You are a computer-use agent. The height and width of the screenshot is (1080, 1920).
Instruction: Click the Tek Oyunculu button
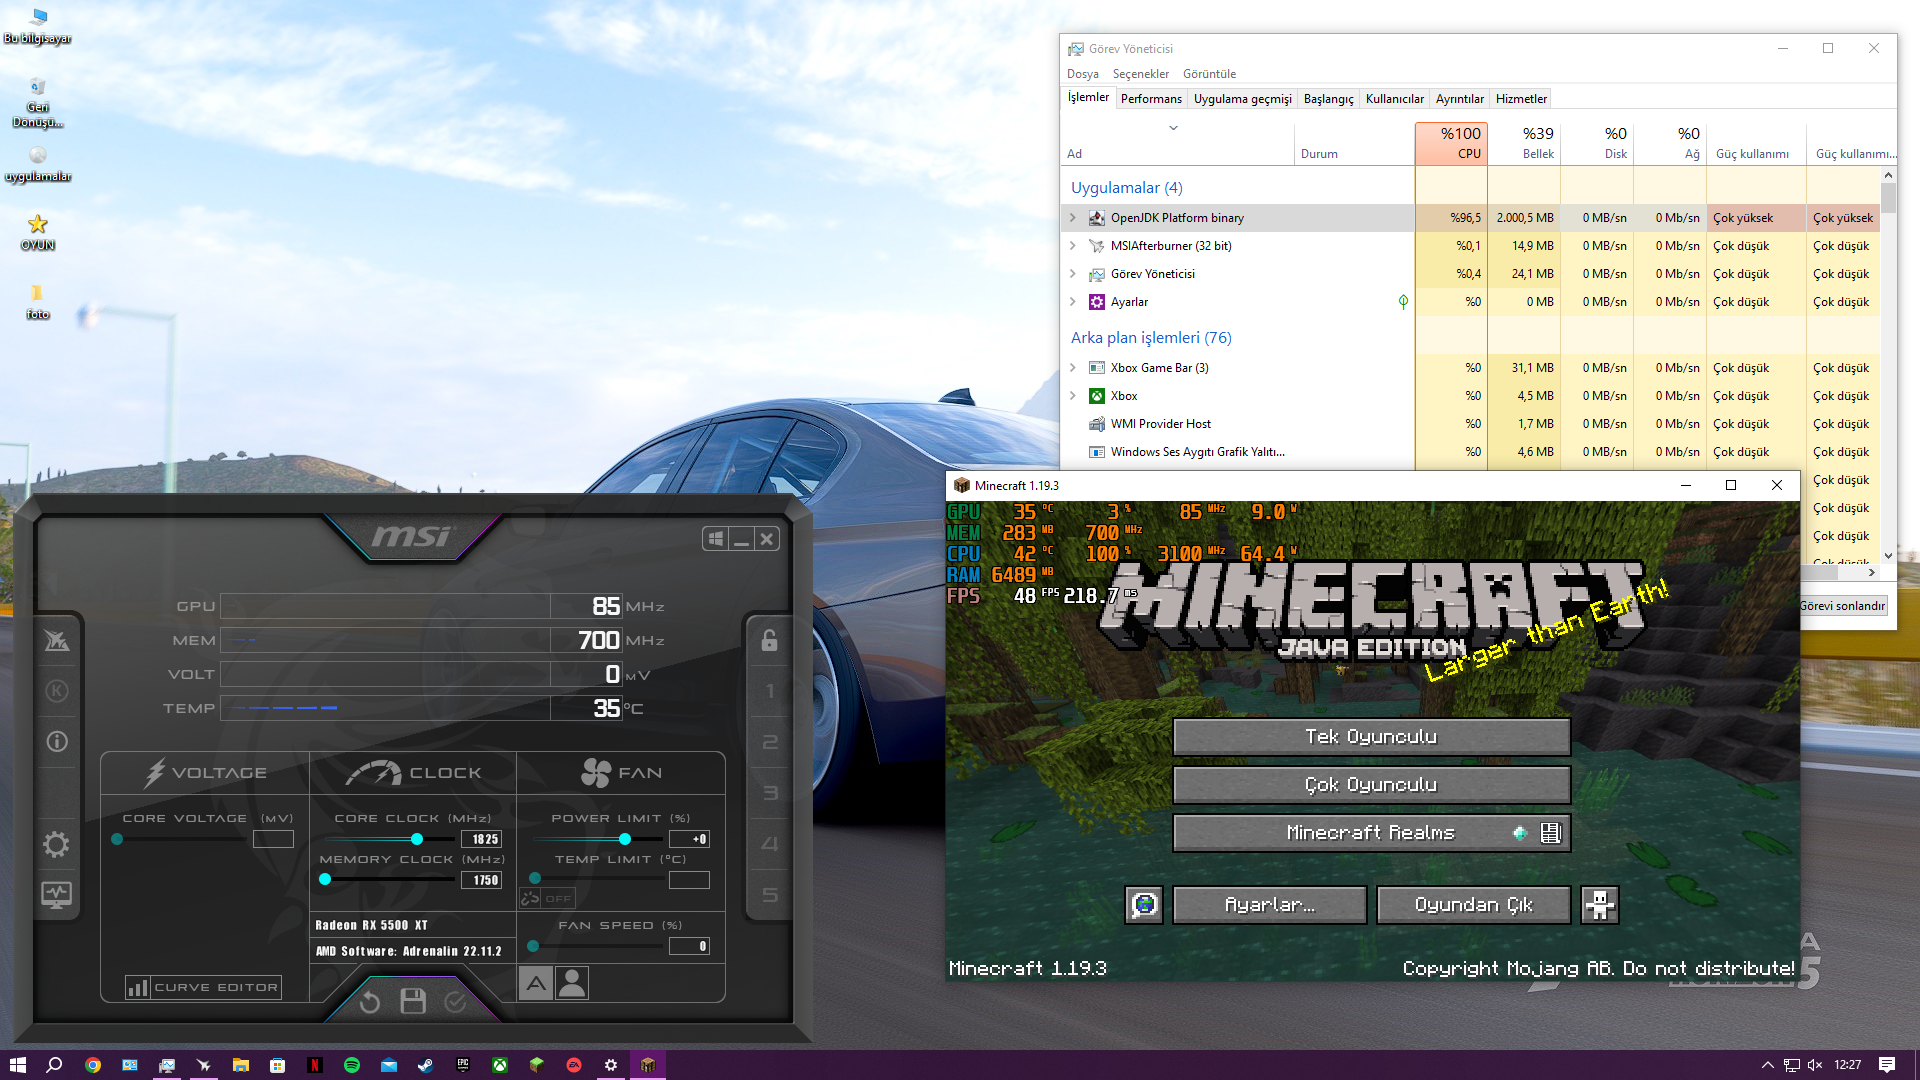click(1370, 737)
